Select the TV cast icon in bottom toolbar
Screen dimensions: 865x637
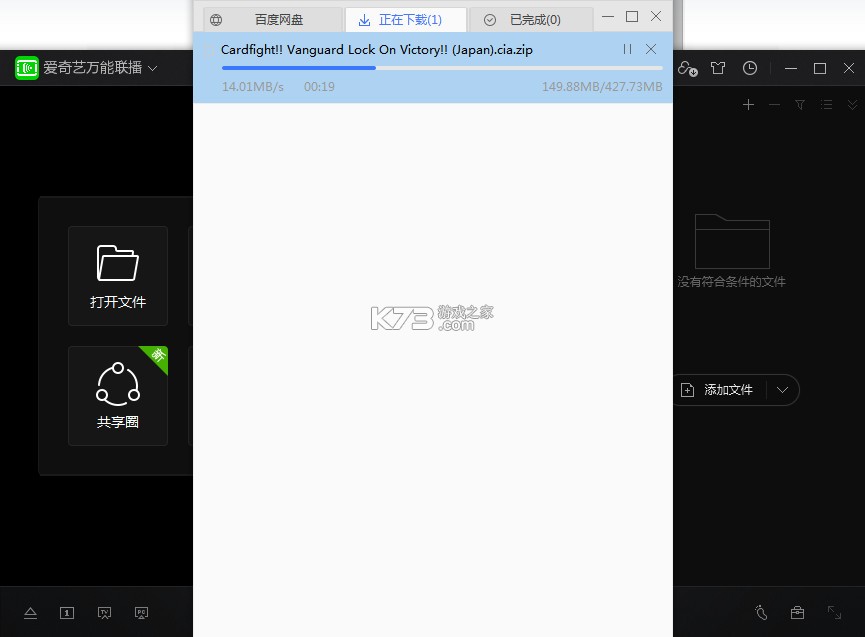click(104, 612)
